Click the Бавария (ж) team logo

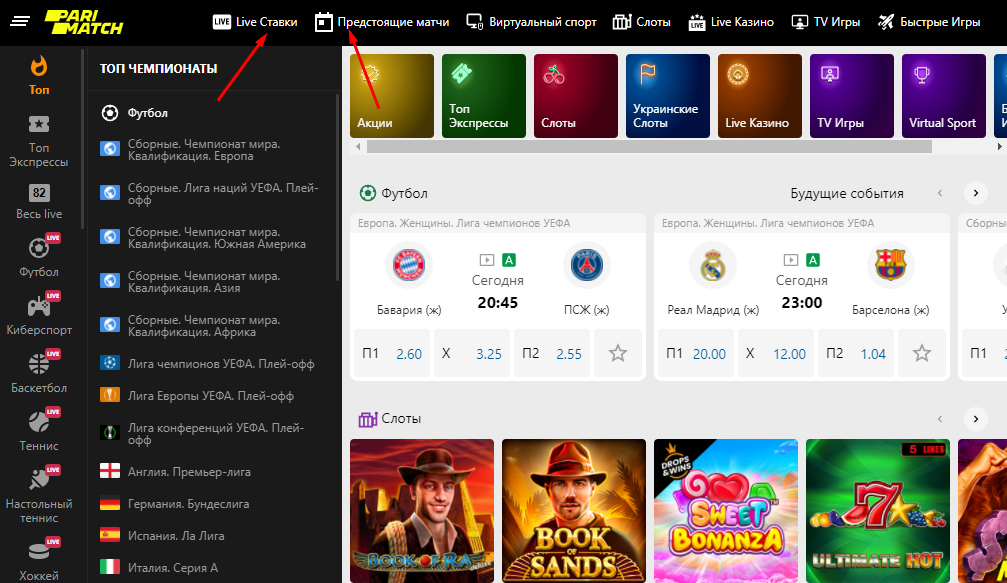[409, 265]
